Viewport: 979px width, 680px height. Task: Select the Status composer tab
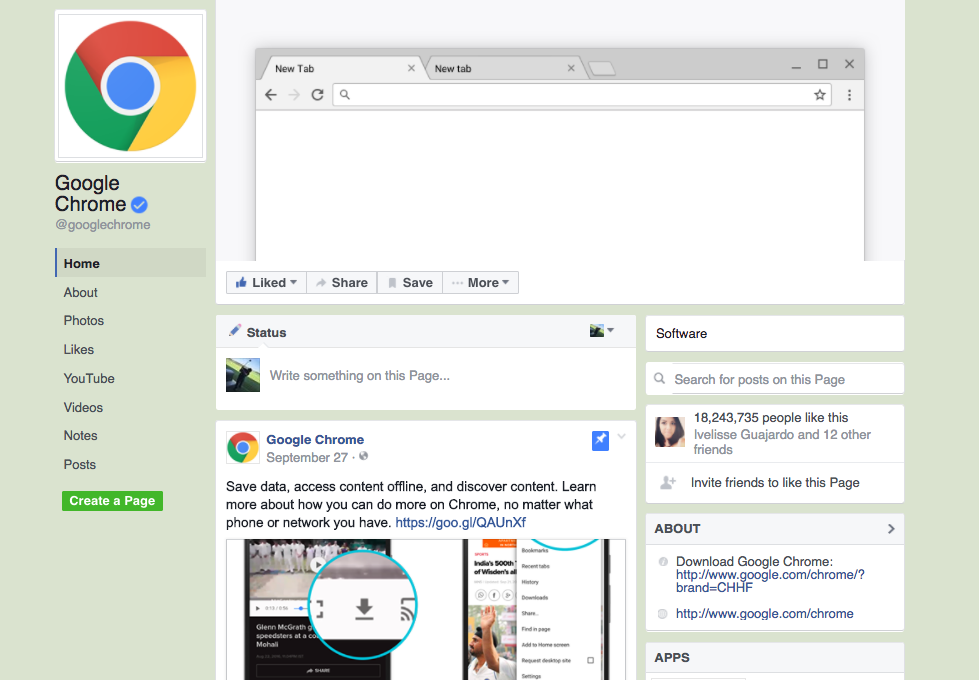click(x=257, y=332)
